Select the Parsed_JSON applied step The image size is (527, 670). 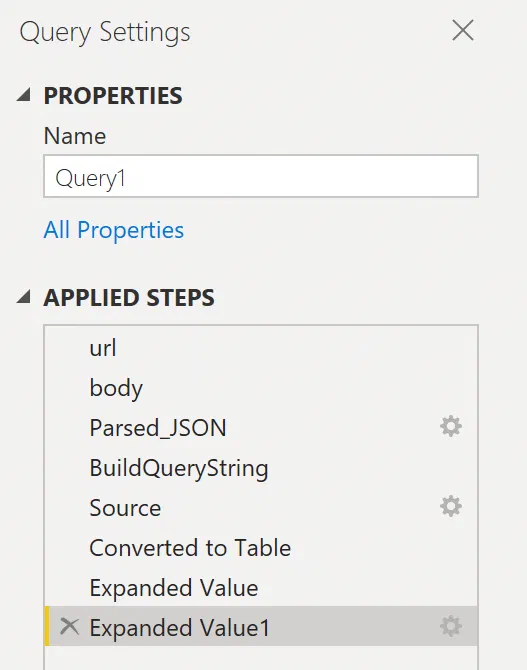point(261,428)
